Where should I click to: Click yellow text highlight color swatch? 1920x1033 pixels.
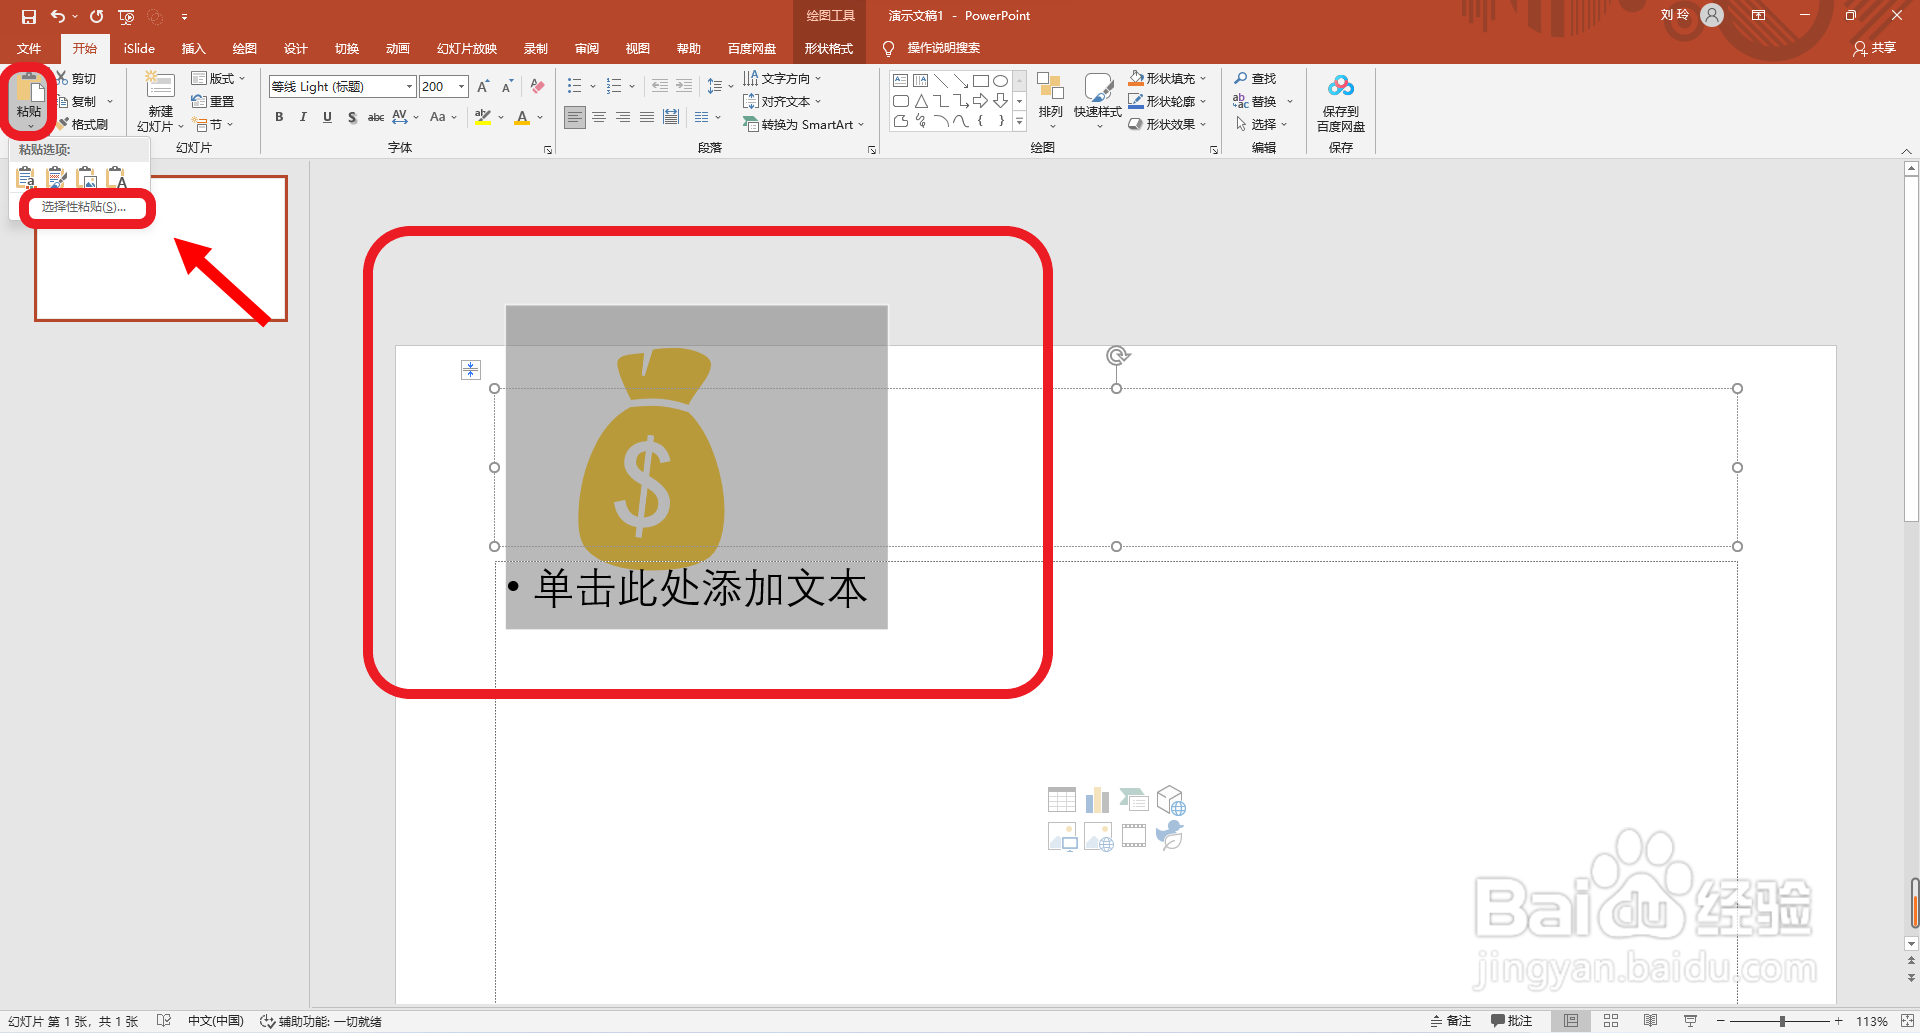483,117
